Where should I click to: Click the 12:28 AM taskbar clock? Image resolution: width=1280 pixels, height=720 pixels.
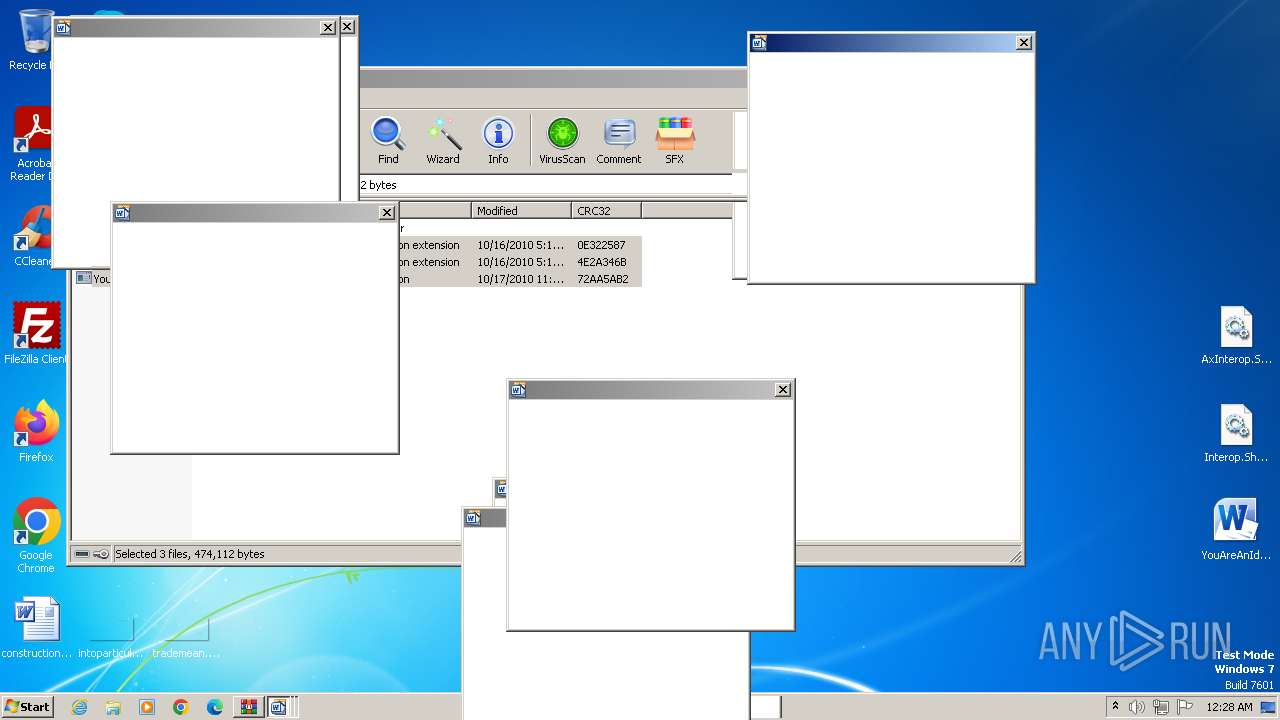tap(1230, 707)
